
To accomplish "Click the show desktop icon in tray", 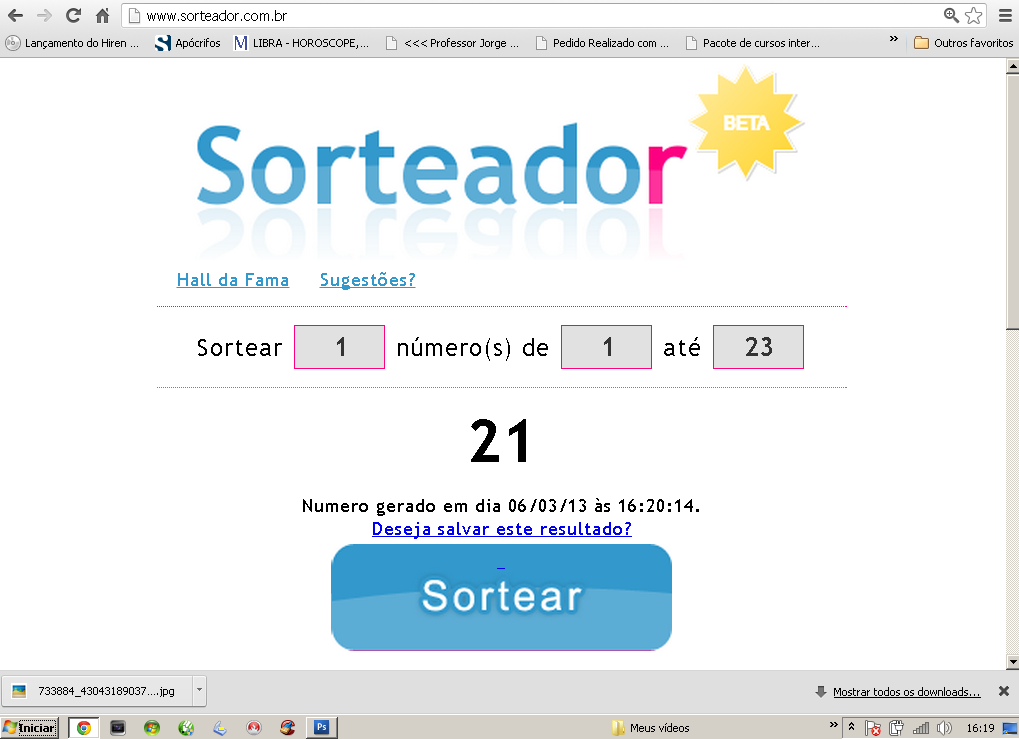I will pos(1010,729).
